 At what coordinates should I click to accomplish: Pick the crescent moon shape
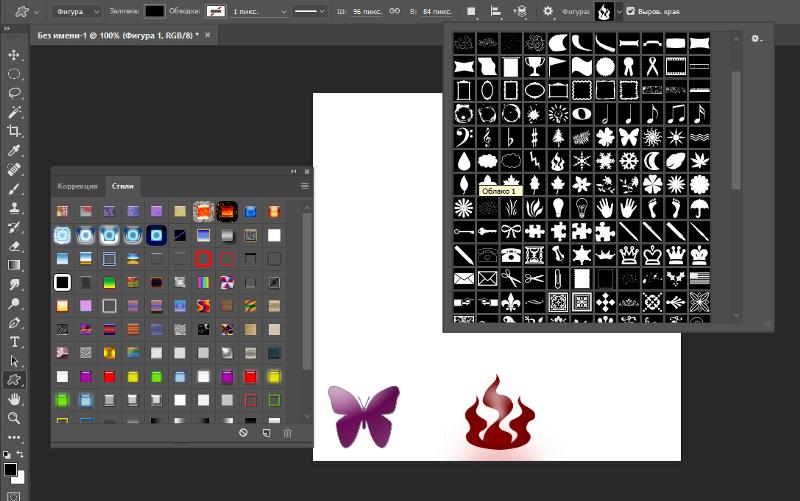[x=652, y=161]
